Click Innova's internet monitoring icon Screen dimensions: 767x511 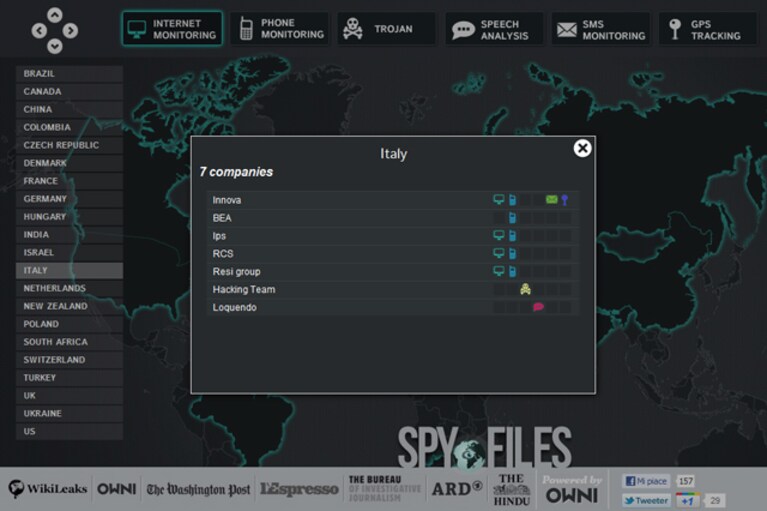click(x=498, y=200)
